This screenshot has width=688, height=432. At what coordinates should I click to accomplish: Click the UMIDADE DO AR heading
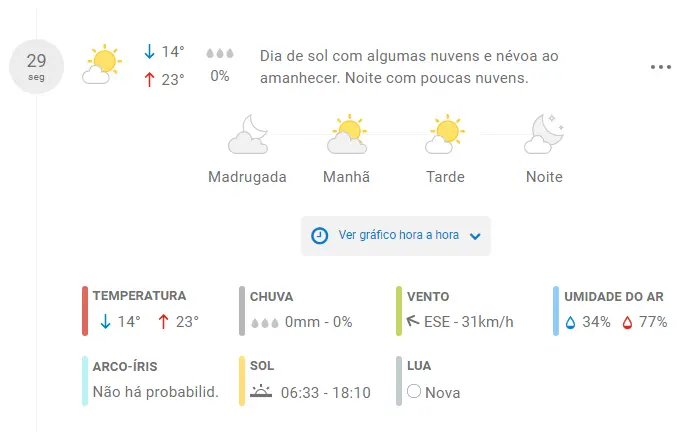[x=614, y=296]
